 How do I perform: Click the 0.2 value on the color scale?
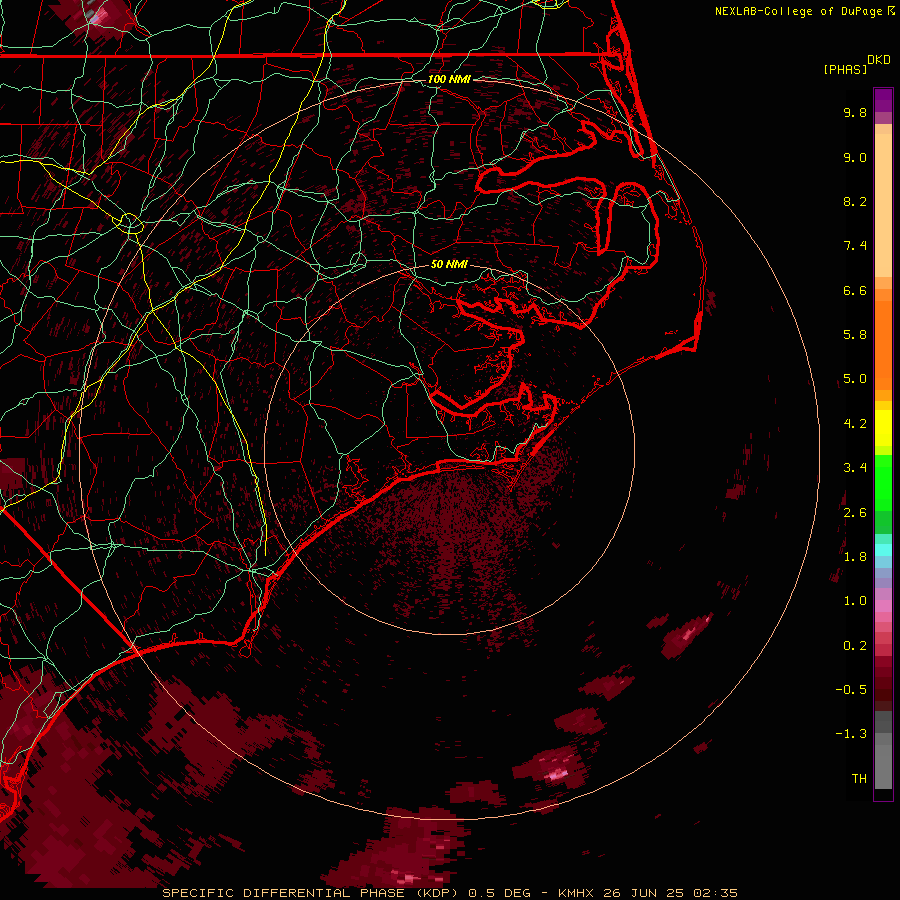tap(855, 646)
